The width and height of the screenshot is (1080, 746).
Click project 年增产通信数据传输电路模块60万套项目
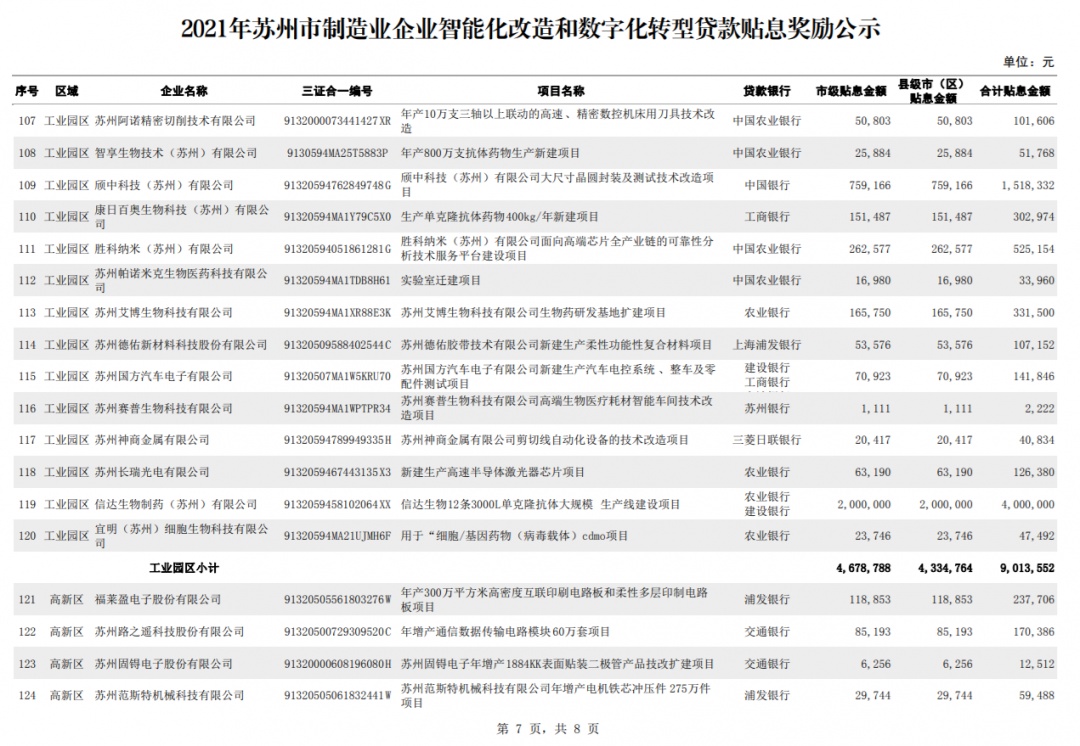click(506, 632)
